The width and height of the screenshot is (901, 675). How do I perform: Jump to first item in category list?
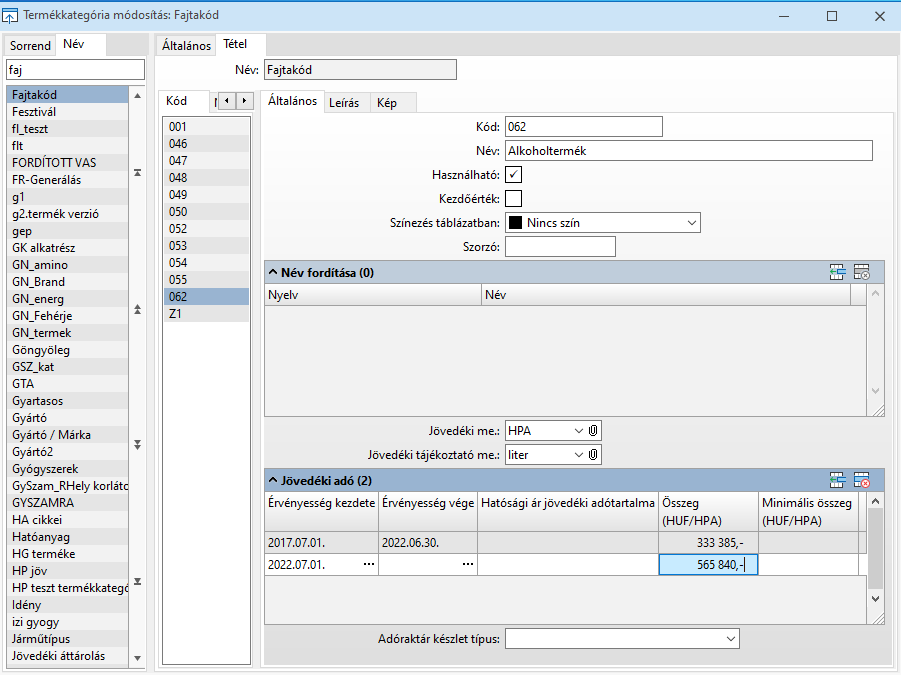(138, 172)
